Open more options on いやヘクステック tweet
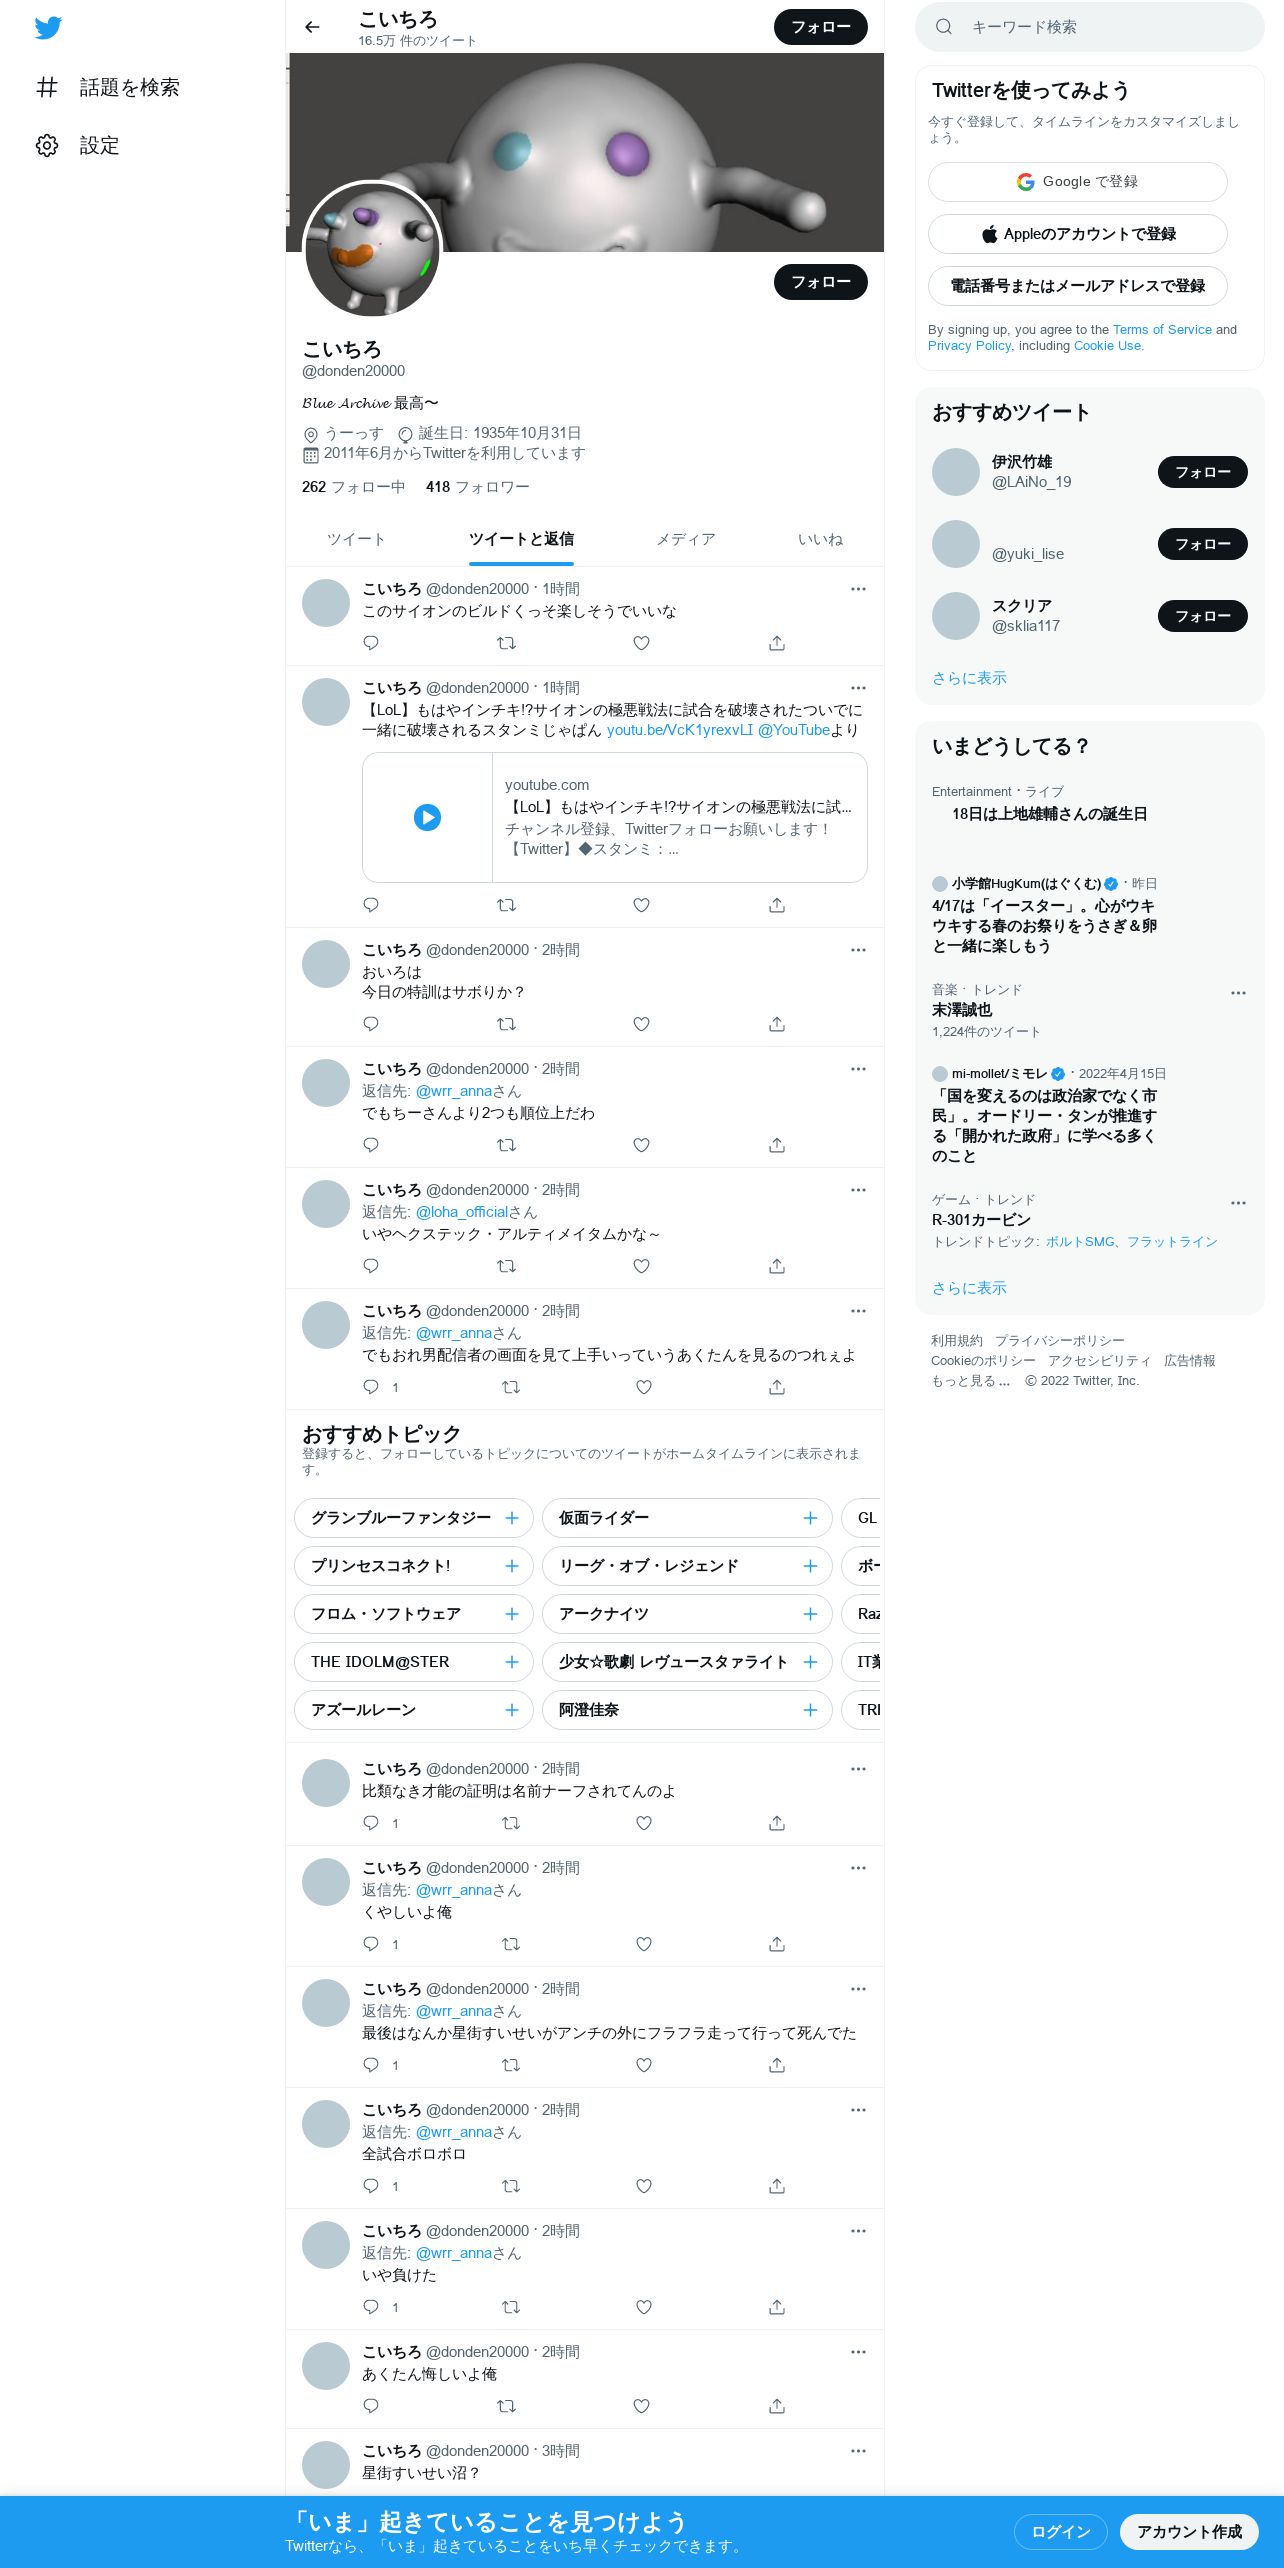1284x2568 pixels. (x=858, y=1190)
